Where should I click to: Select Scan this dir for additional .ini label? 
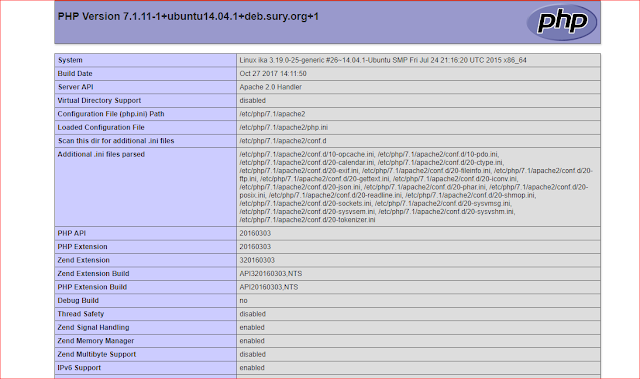click(x=116, y=141)
